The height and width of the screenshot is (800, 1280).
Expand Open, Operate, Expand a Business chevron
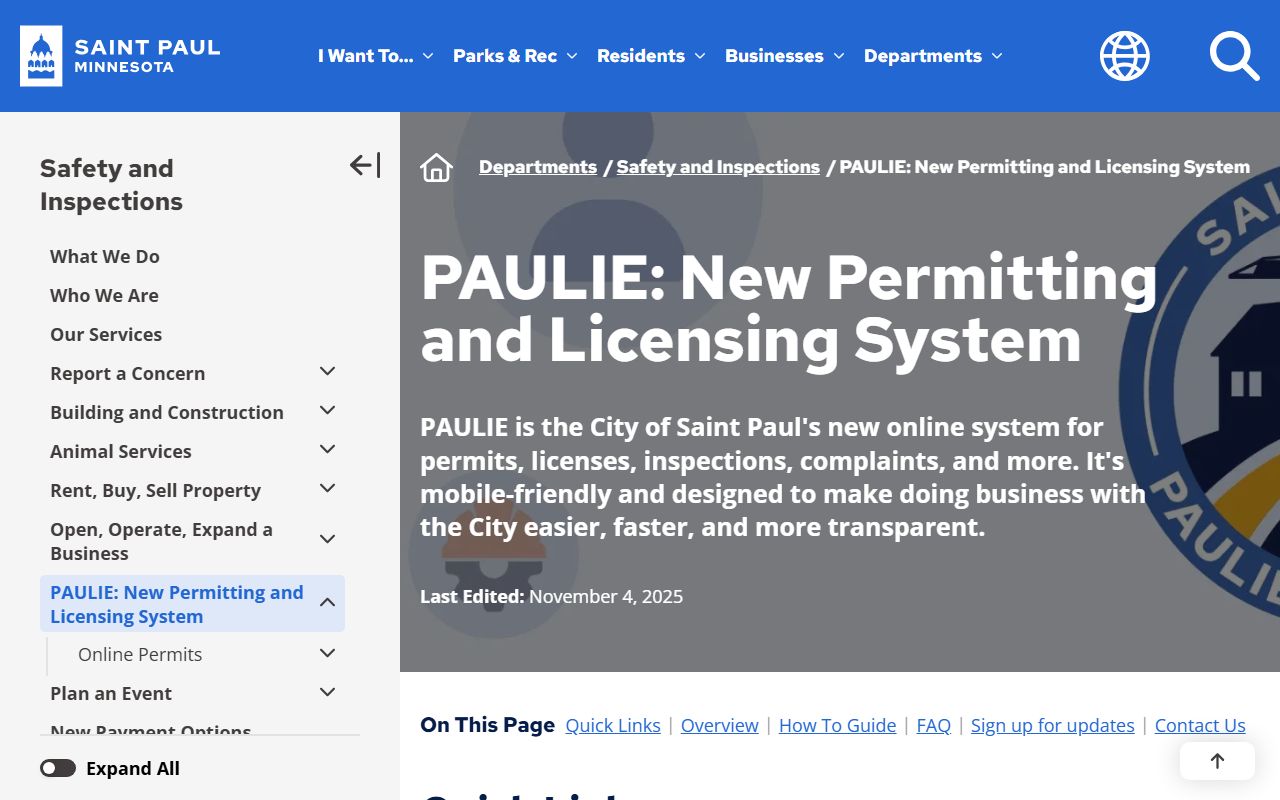327,540
